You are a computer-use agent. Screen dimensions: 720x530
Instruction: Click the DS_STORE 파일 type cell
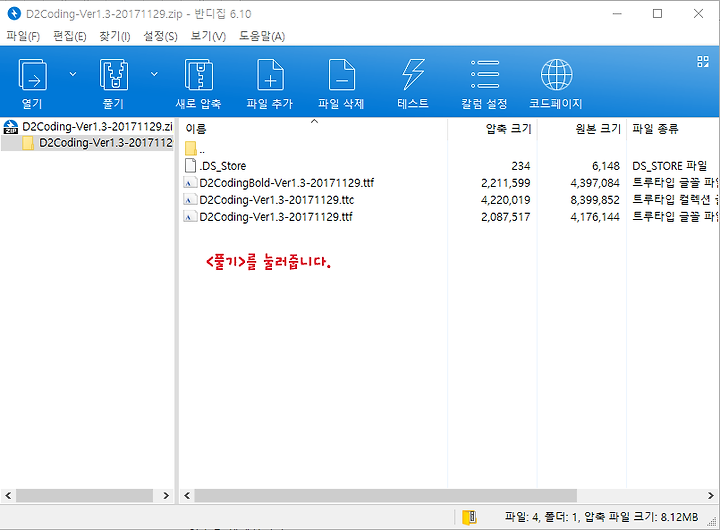(x=669, y=166)
